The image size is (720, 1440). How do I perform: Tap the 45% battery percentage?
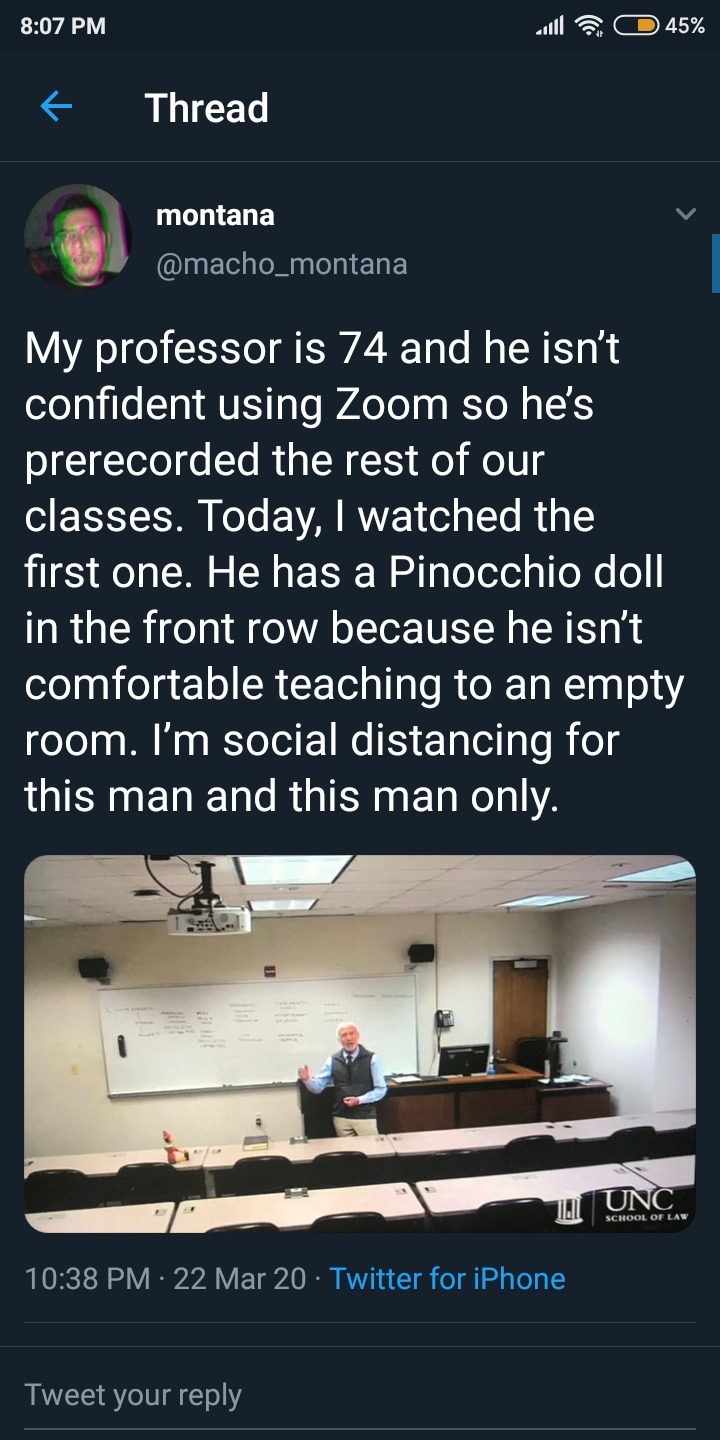[685, 26]
